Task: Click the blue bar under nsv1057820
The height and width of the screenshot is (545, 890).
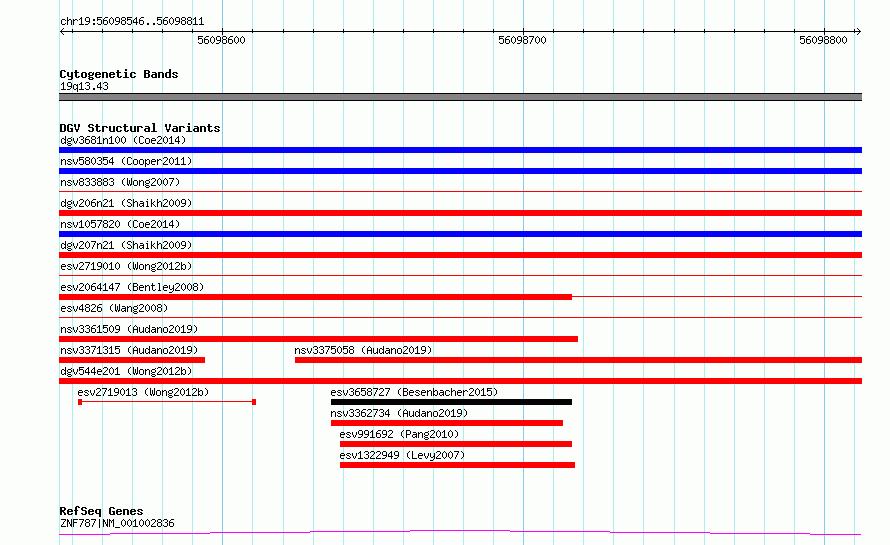Action: click(x=460, y=234)
